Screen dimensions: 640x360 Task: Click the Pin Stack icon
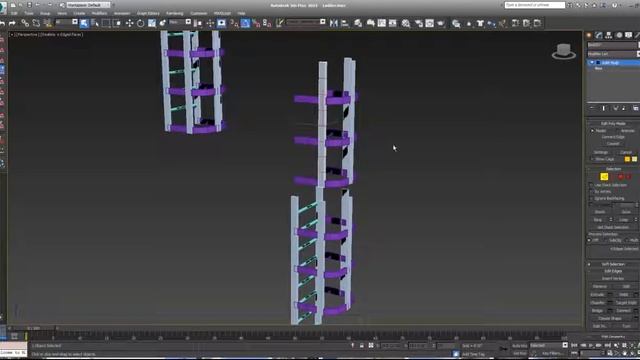592,108
